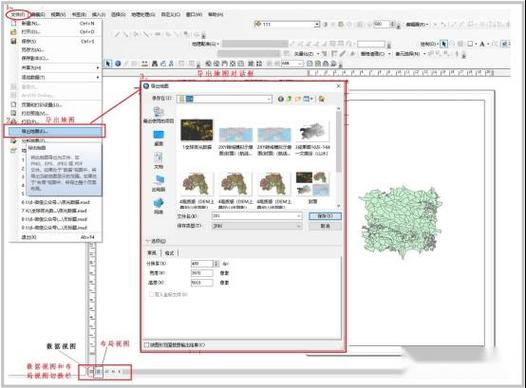
Task: Choose the Save entry with Ctrl+S shortcut
Action: coord(54,41)
